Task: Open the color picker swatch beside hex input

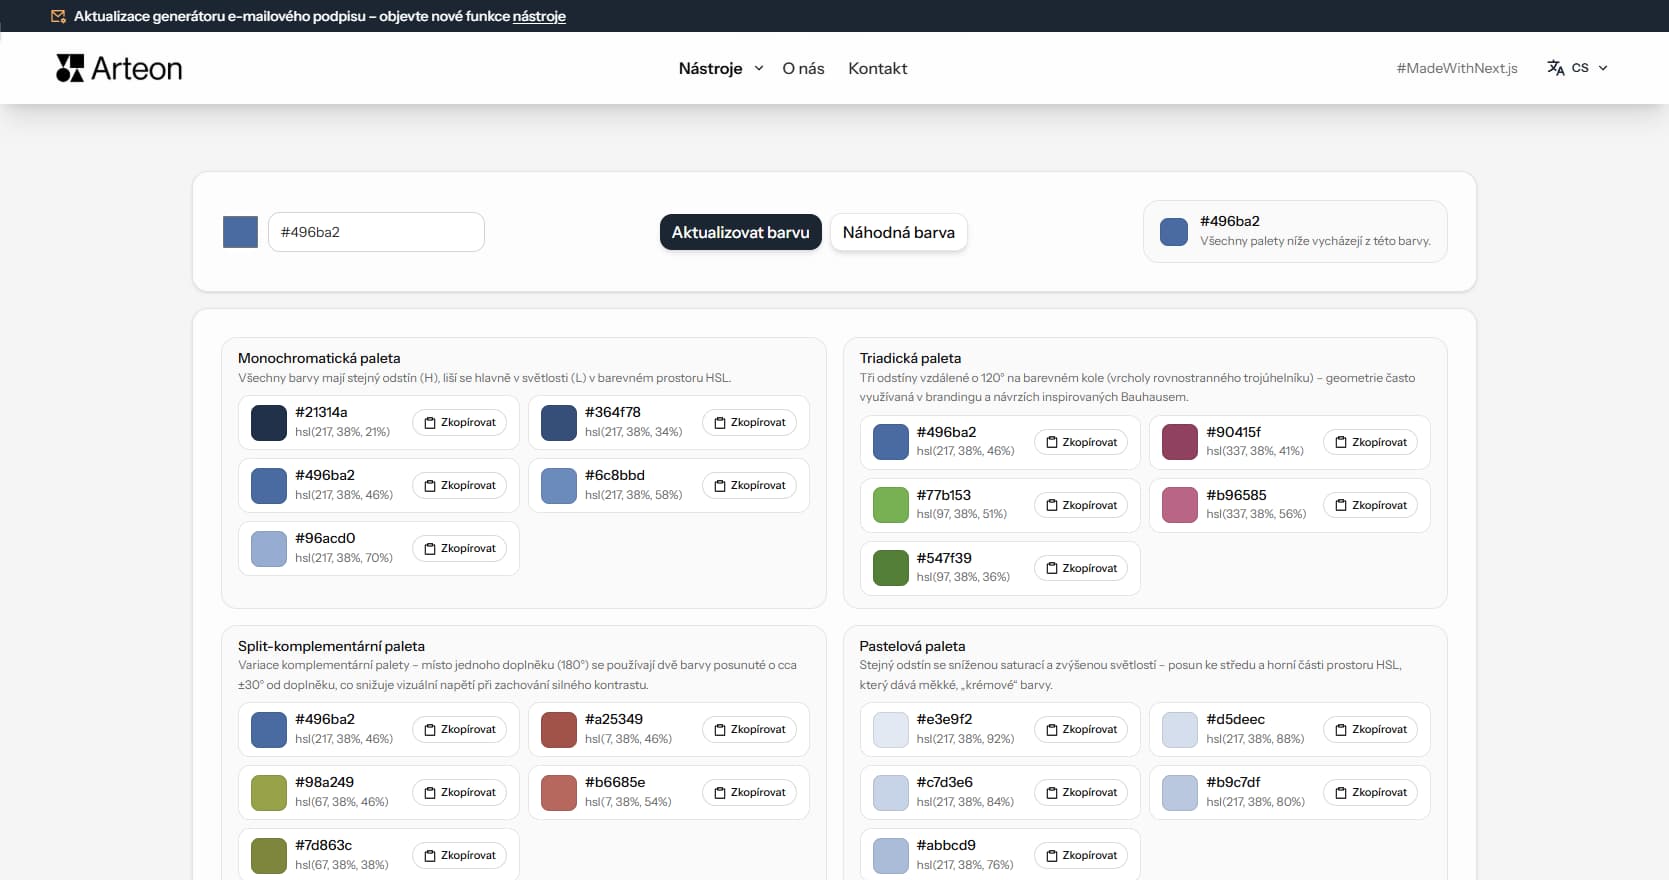Action: tap(240, 232)
